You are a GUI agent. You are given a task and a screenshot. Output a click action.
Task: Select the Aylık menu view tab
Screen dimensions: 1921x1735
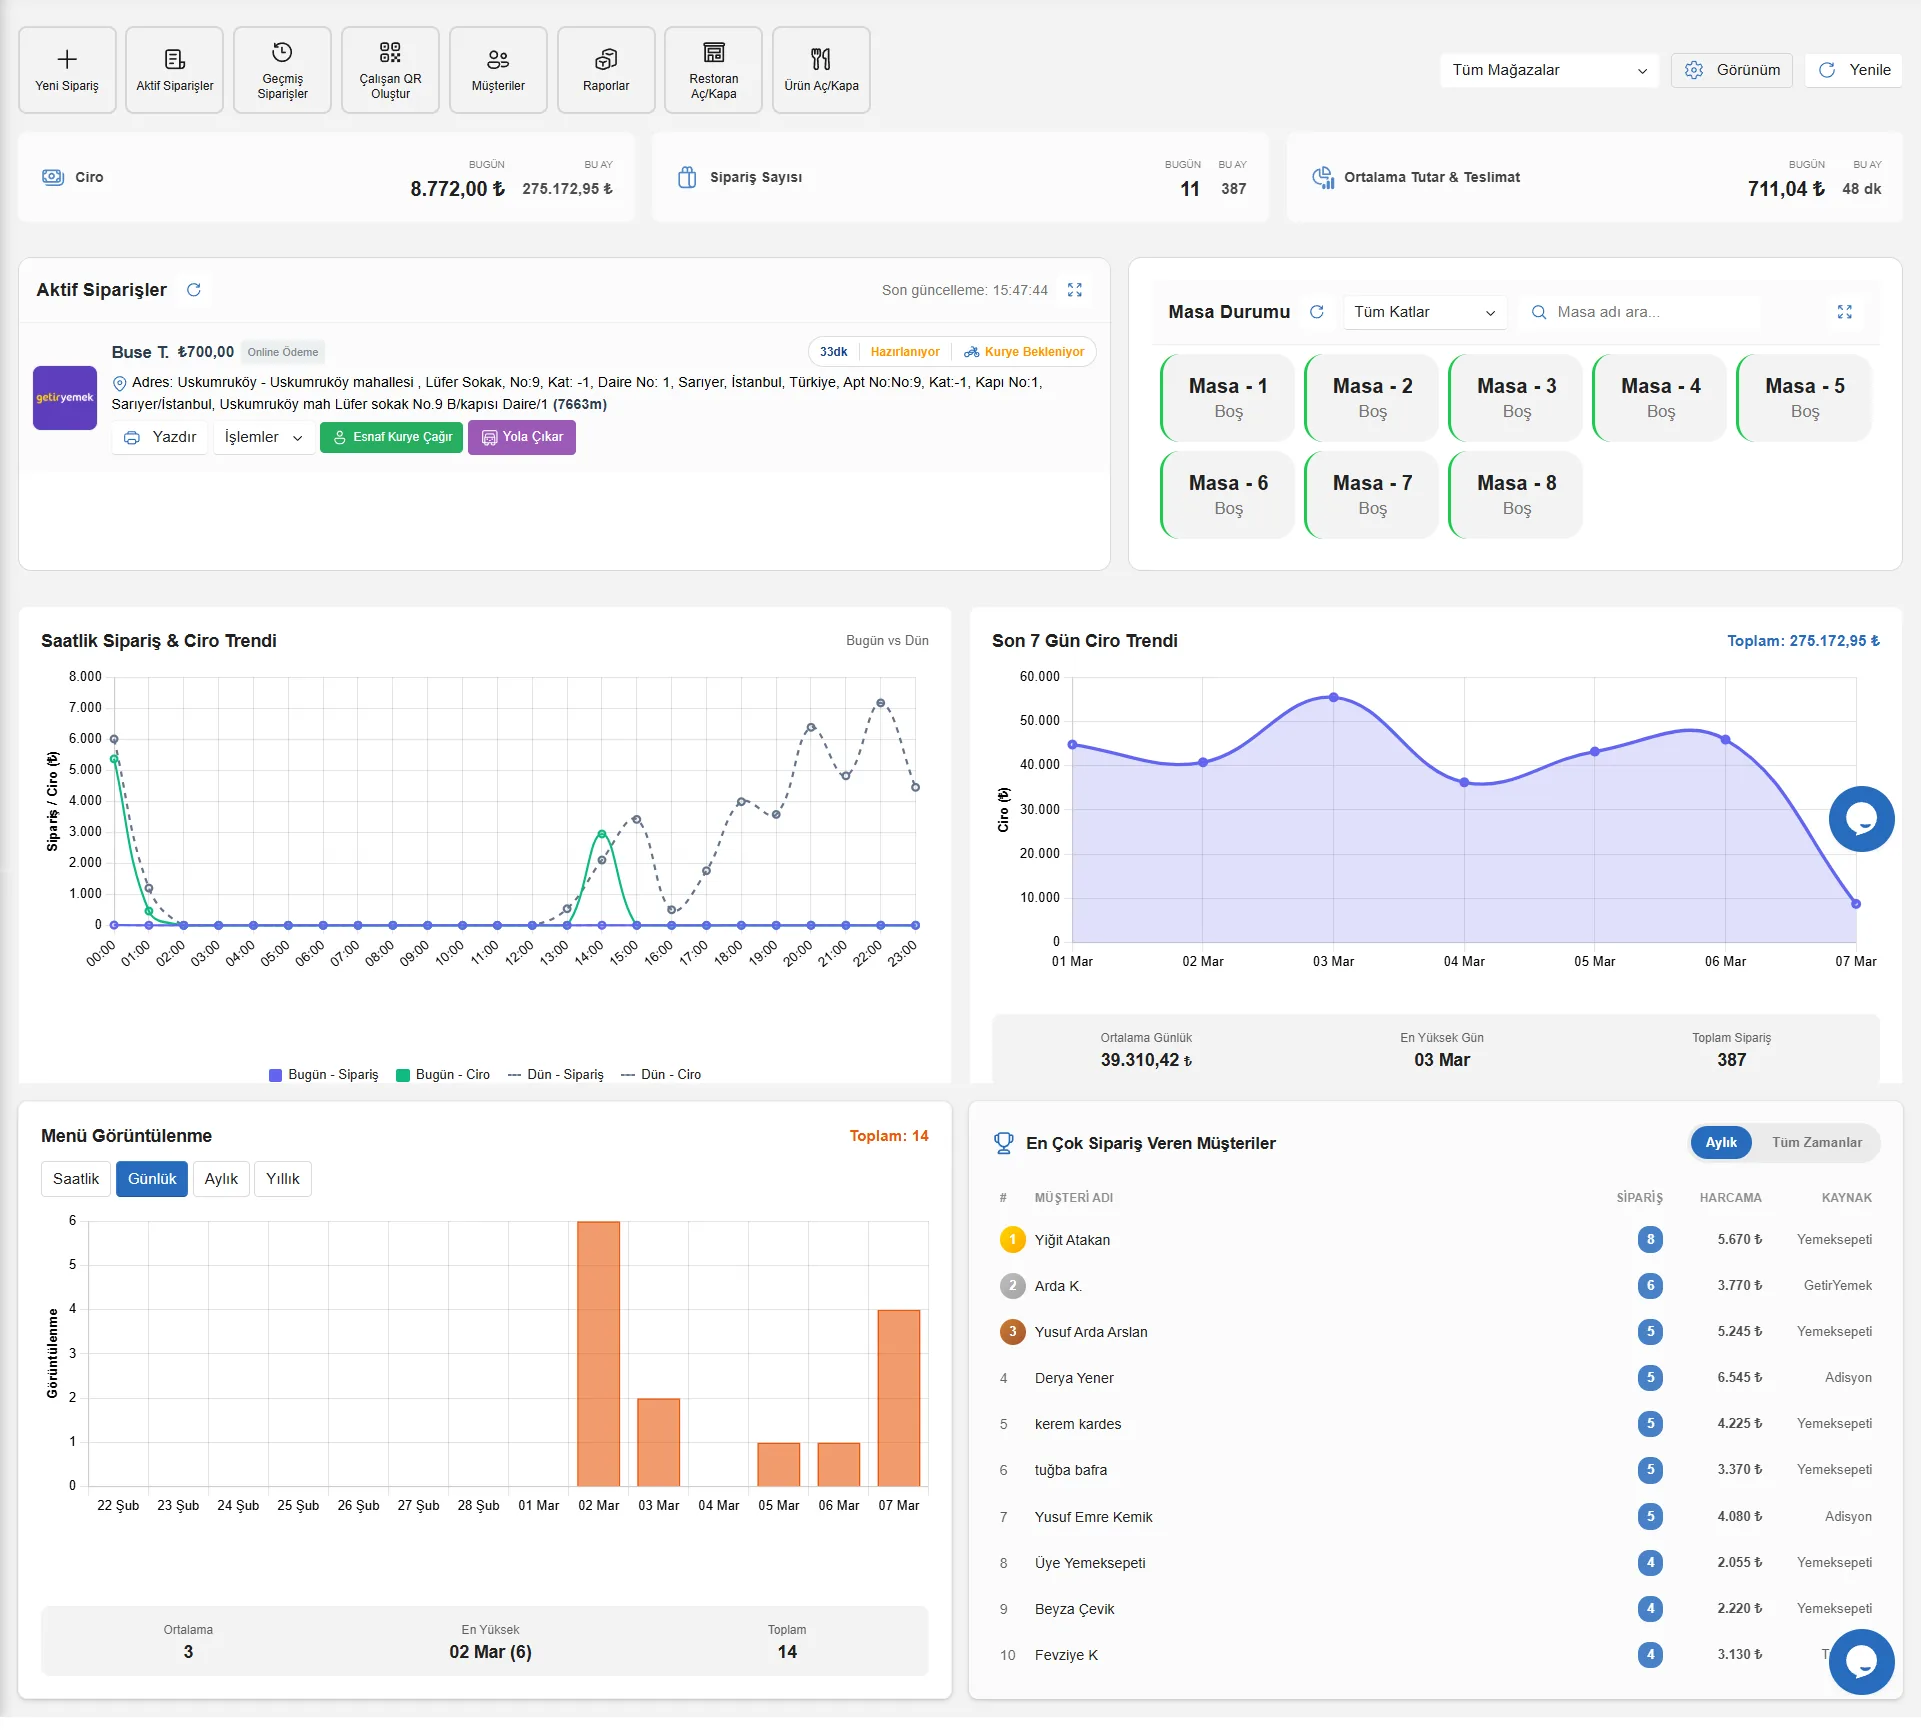click(x=221, y=1179)
